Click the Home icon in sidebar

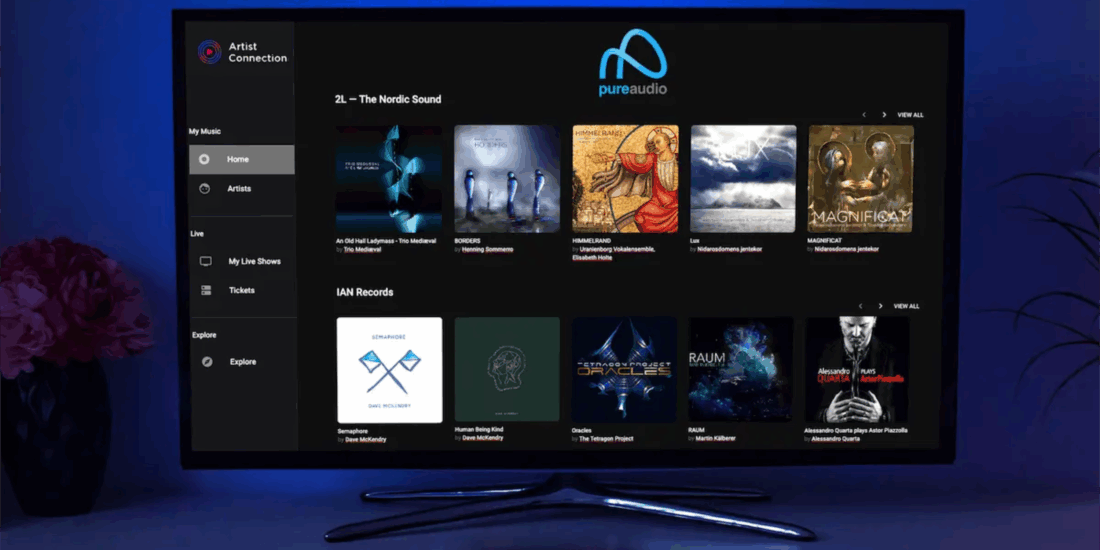(204, 159)
